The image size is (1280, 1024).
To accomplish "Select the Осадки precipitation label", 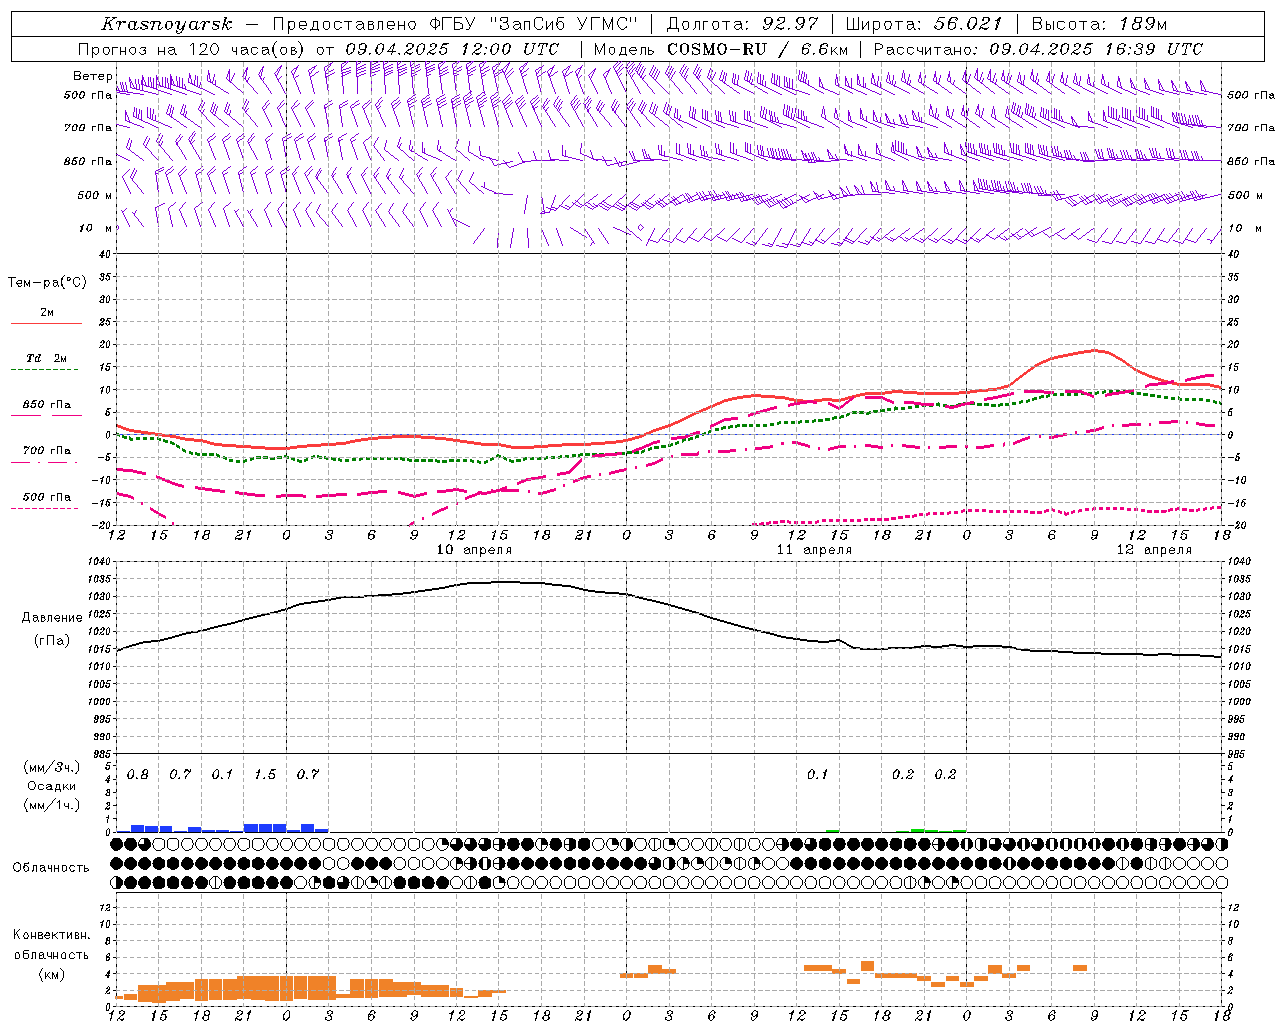I will tap(51, 786).
